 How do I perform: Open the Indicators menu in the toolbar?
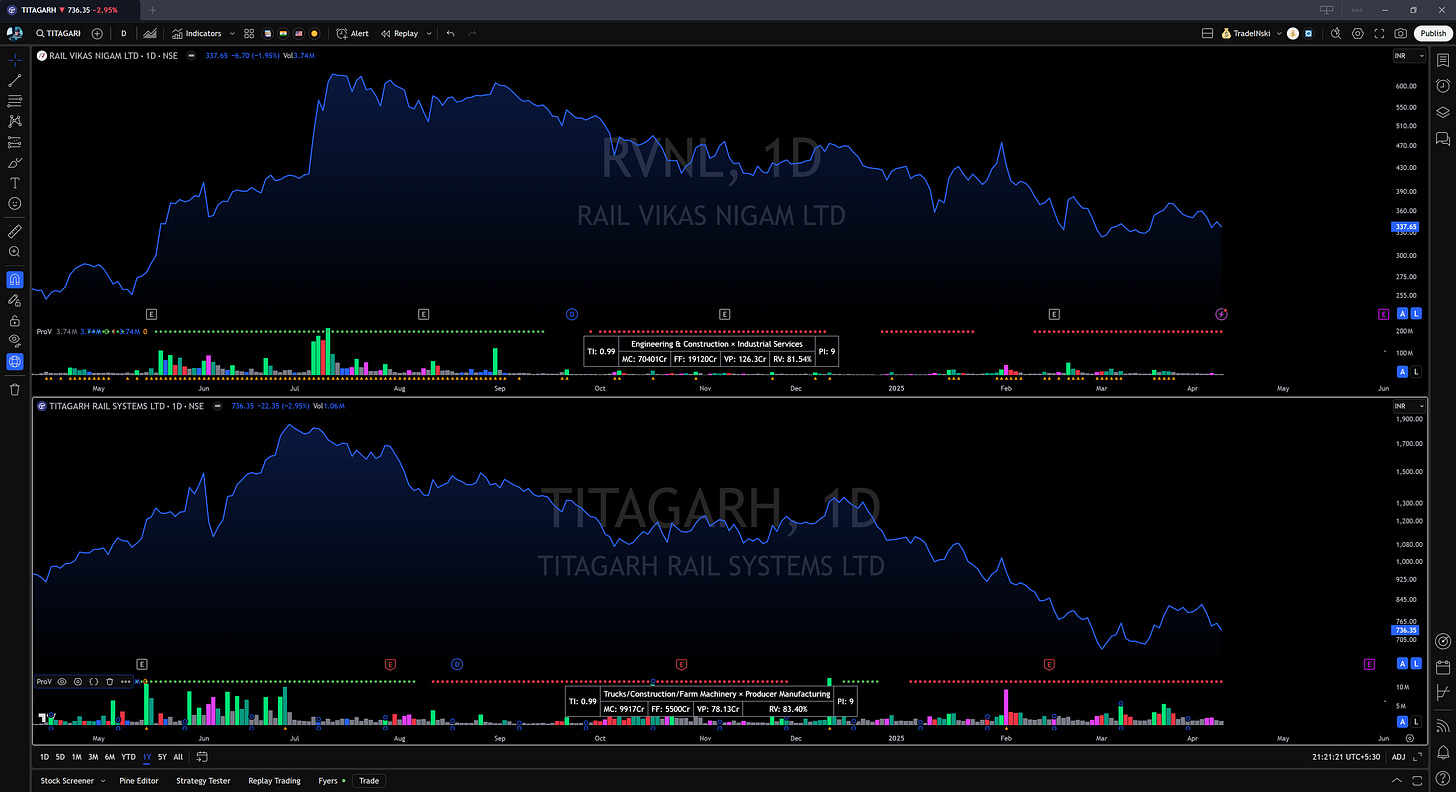(197, 33)
